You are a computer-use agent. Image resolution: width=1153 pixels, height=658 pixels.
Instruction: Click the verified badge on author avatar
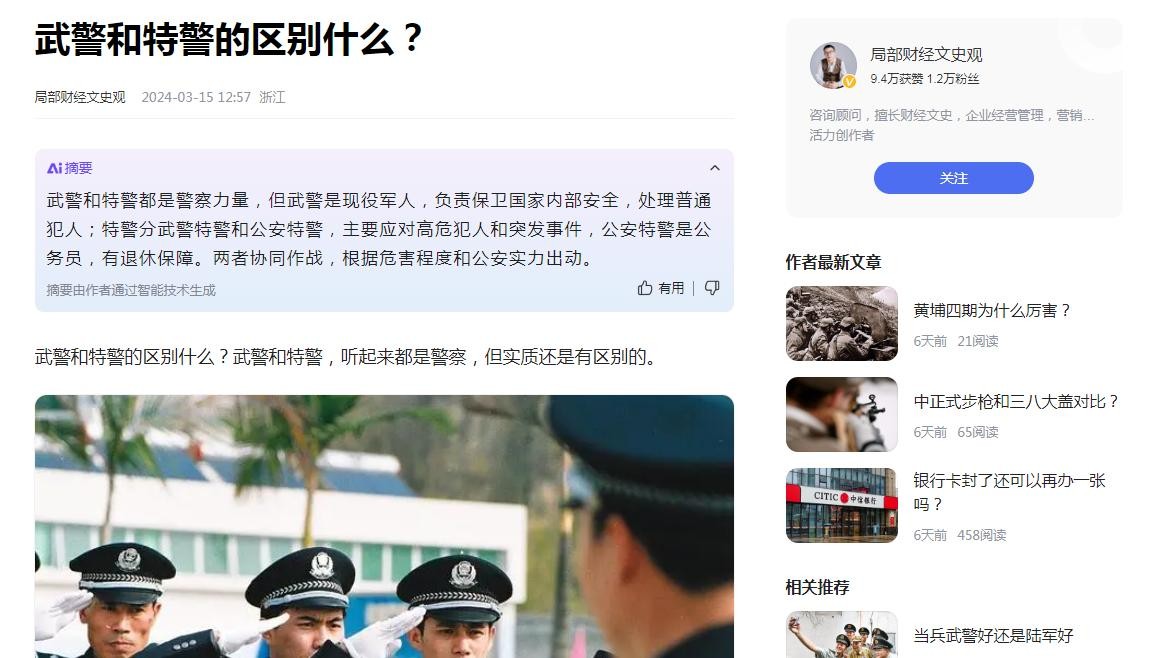point(849,82)
